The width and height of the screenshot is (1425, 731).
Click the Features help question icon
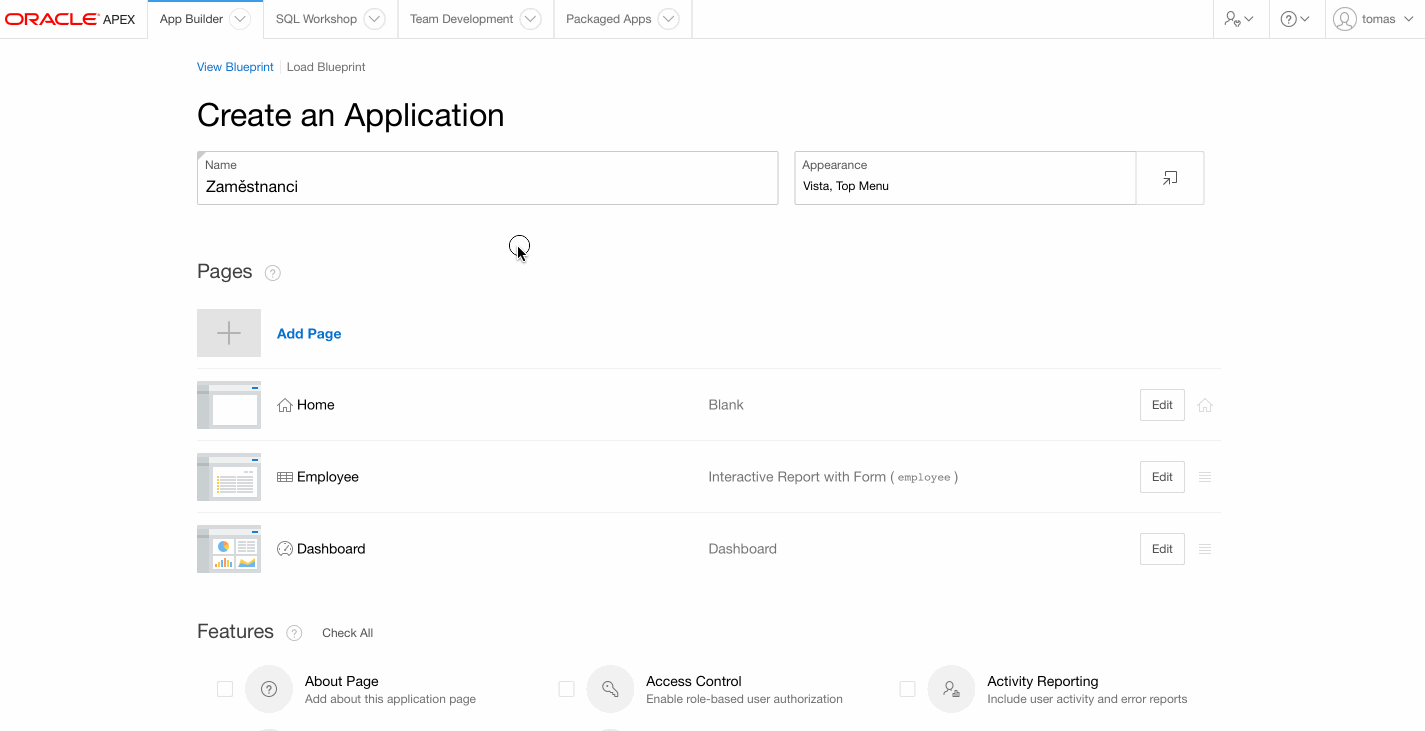point(294,633)
